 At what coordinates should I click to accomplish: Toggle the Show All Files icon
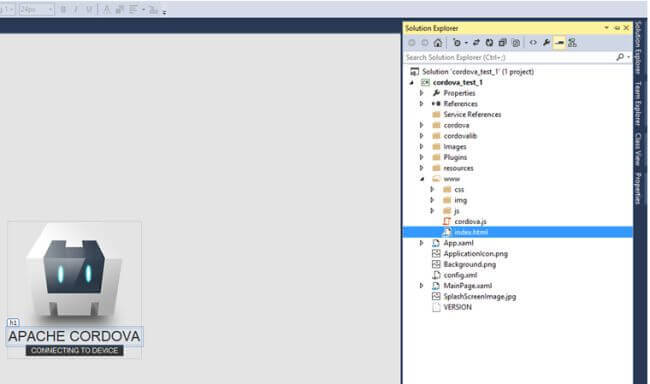[x=516, y=43]
